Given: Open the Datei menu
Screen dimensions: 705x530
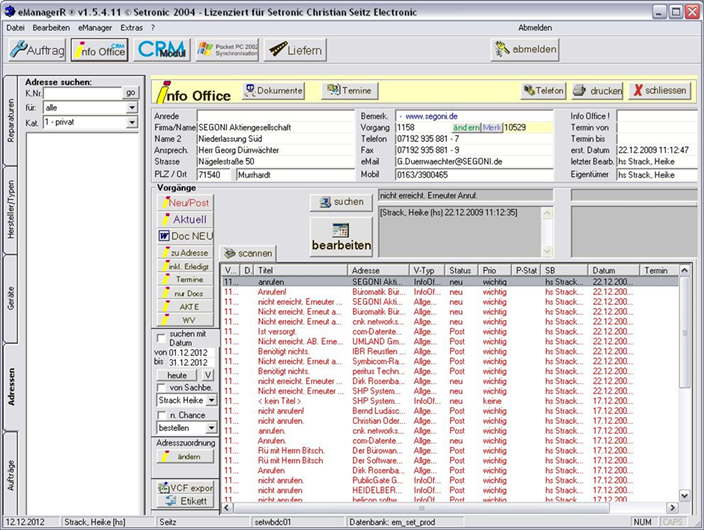Looking at the screenshot, I should pyautogui.click(x=15, y=28).
